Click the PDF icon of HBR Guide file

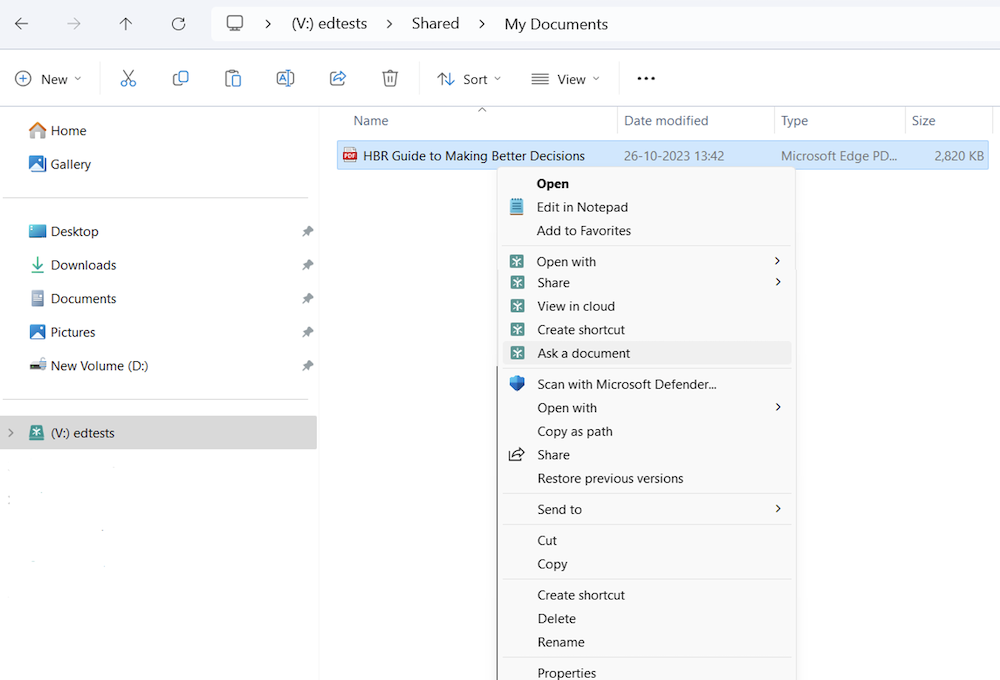coord(349,155)
